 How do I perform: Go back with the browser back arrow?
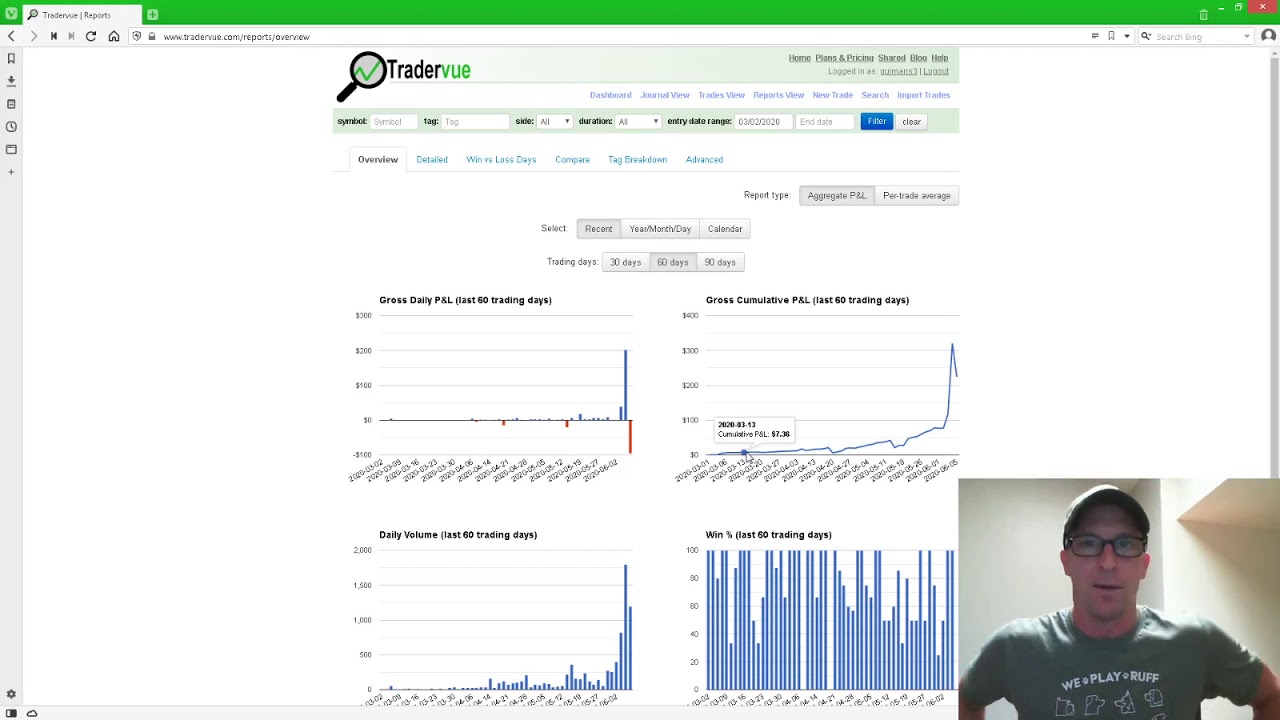11,36
